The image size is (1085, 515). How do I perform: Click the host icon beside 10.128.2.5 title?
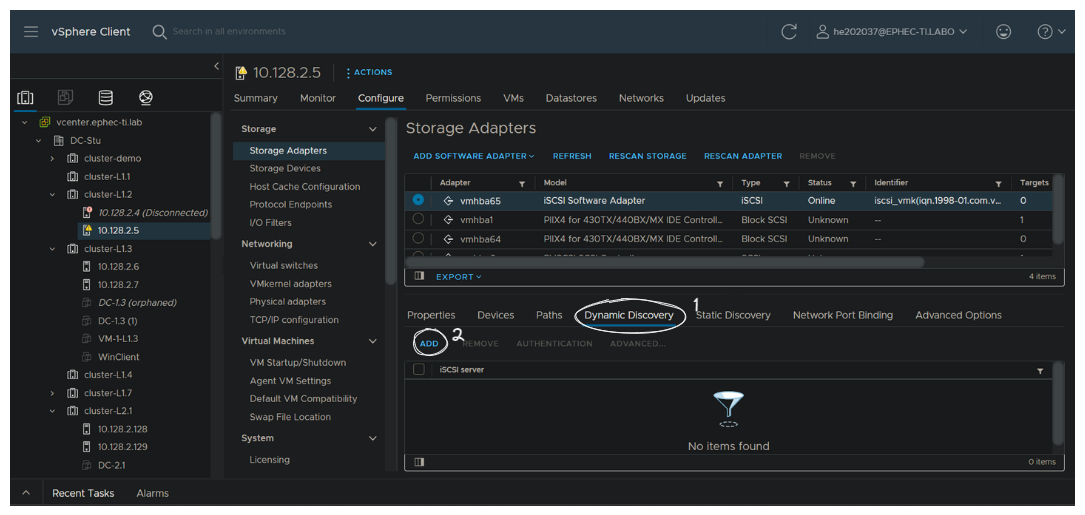(241, 73)
